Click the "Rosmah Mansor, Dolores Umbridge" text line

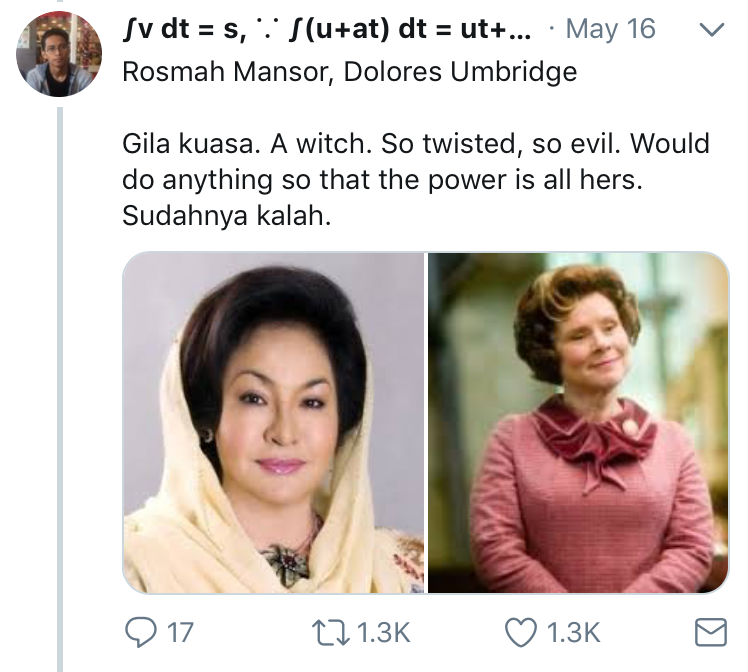pos(349,74)
